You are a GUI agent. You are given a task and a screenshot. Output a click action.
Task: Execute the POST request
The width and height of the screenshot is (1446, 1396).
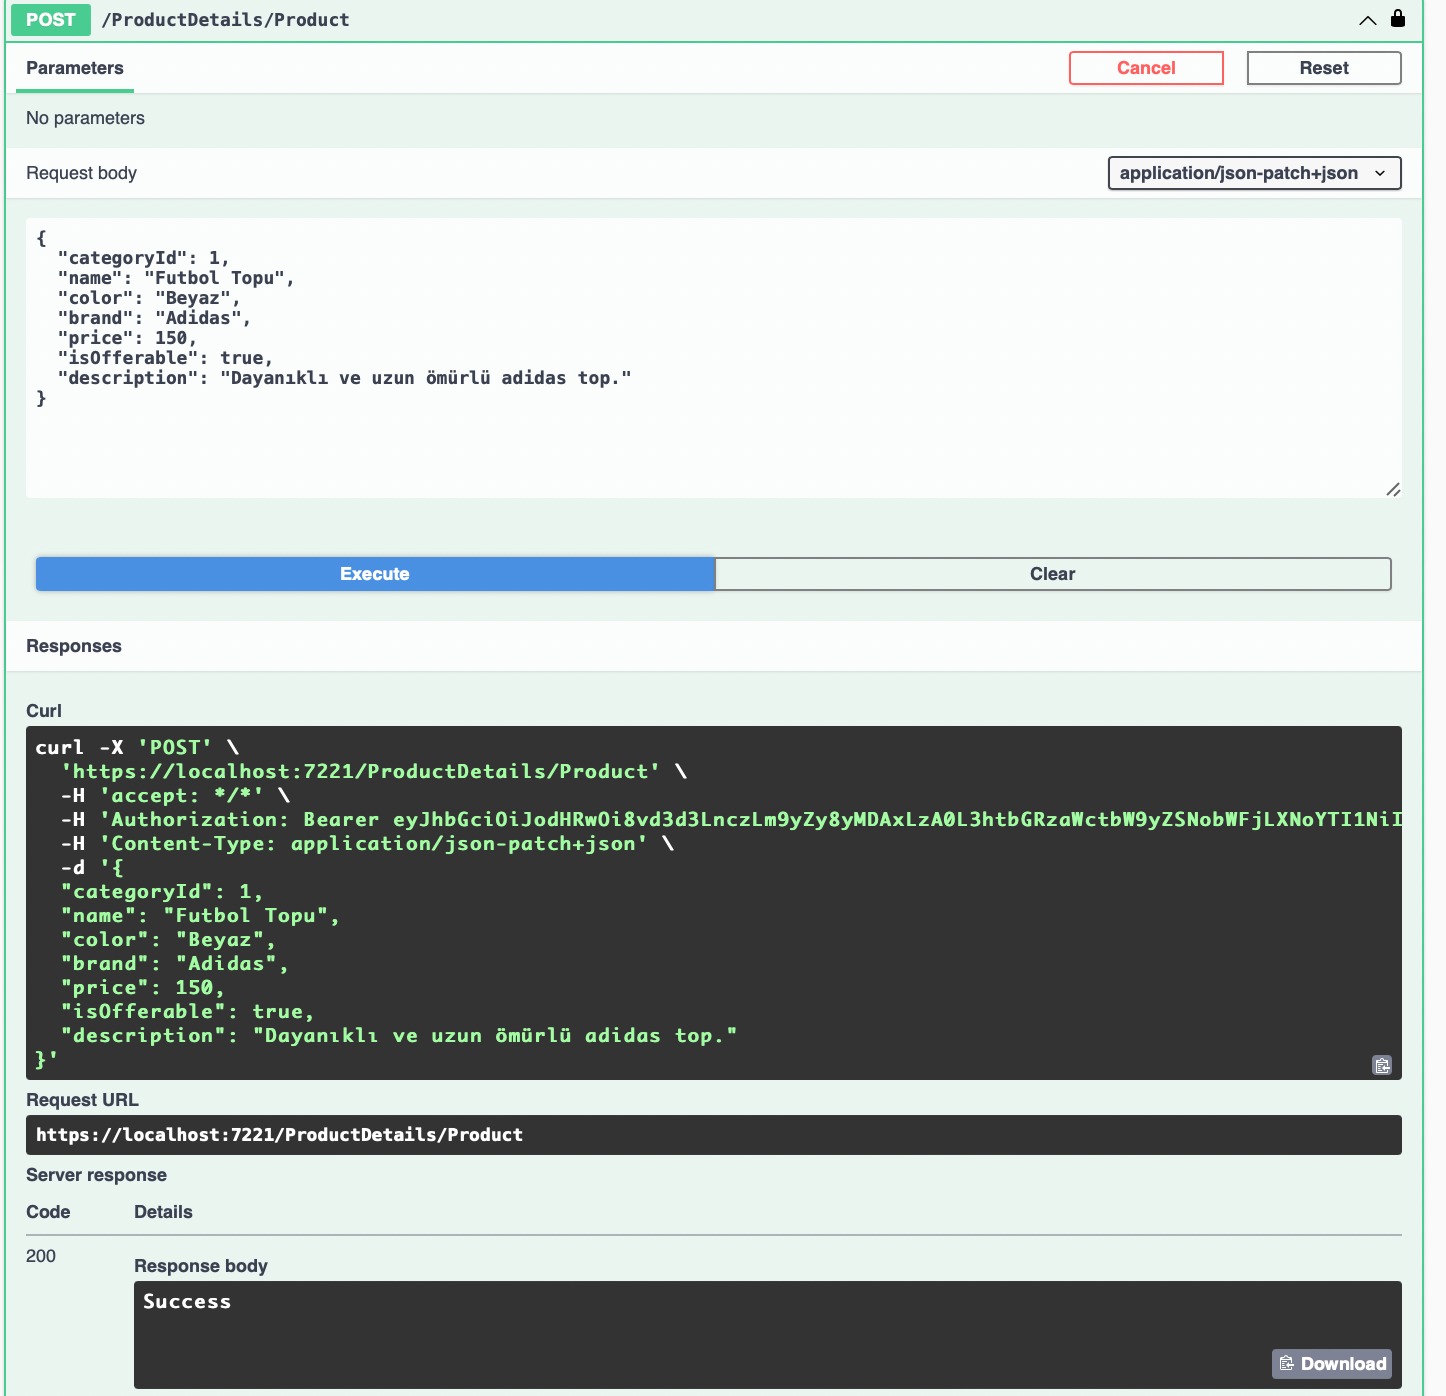(x=374, y=574)
